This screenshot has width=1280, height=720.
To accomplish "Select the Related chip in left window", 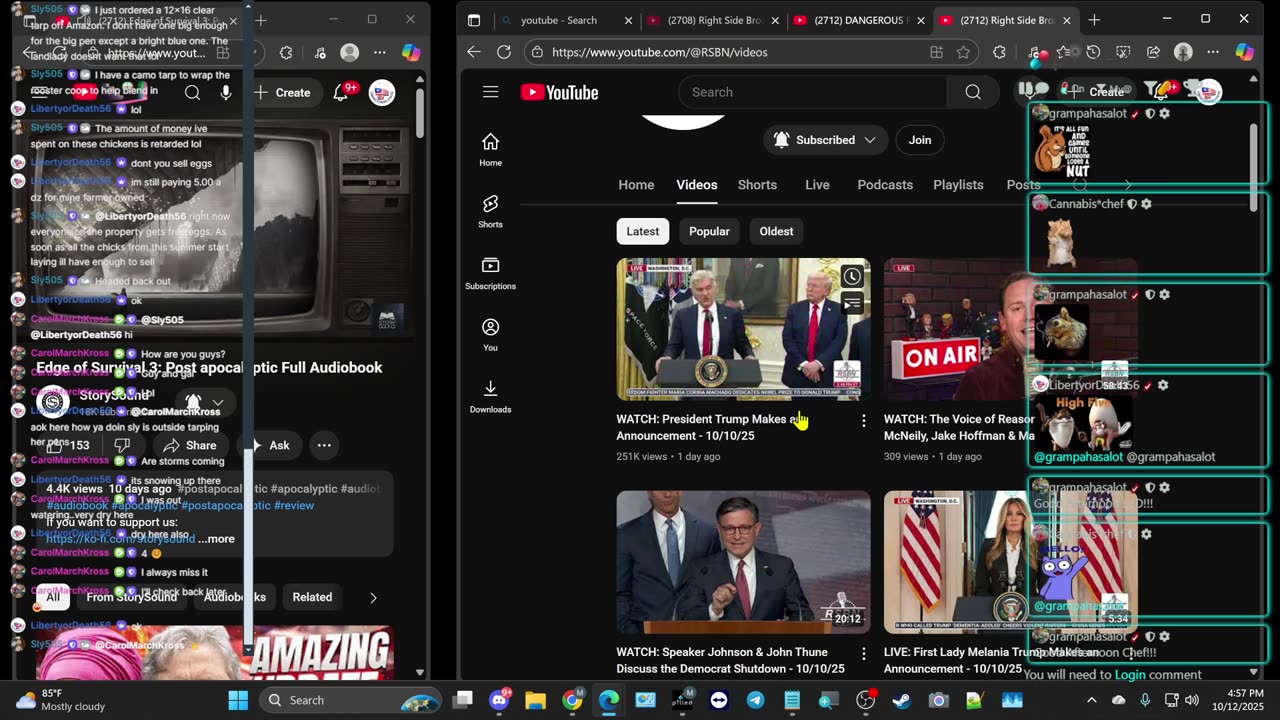I will [x=312, y=597].
